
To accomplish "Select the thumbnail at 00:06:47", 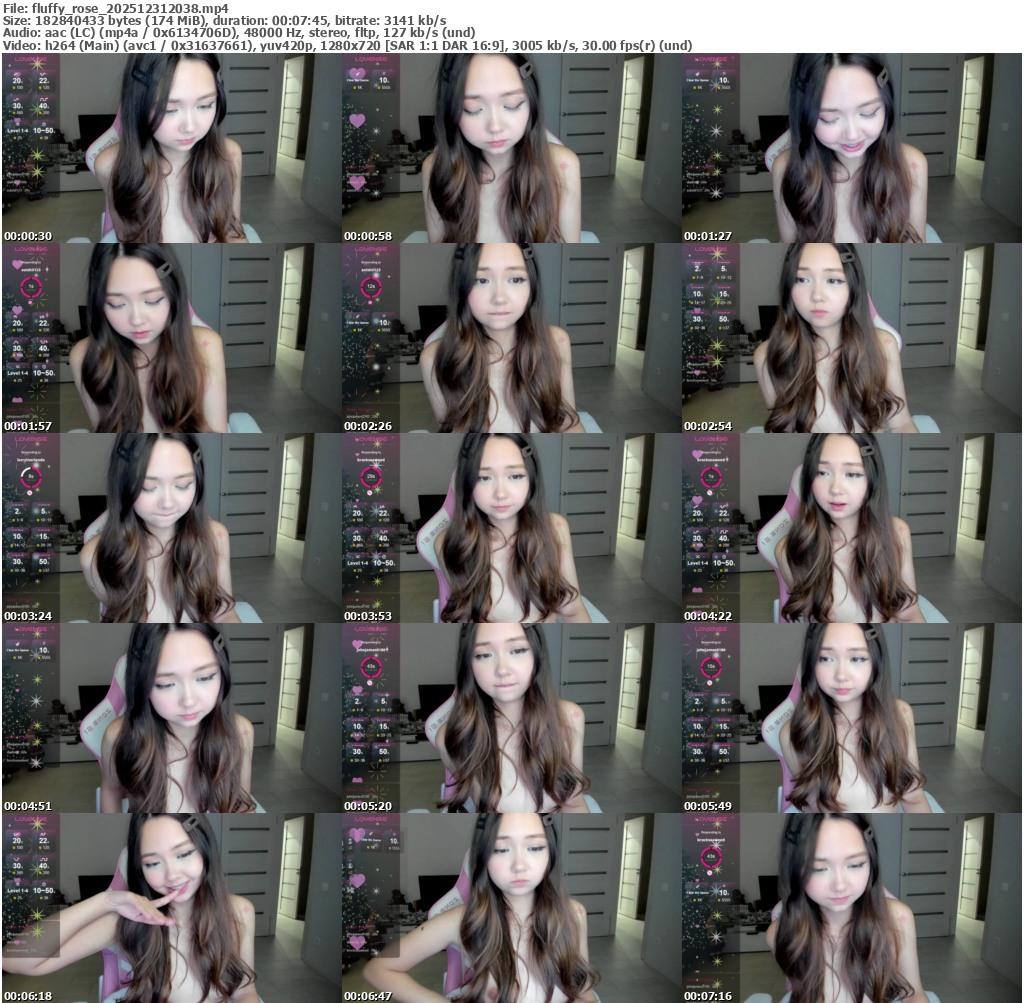I will [x=511, y=908].
